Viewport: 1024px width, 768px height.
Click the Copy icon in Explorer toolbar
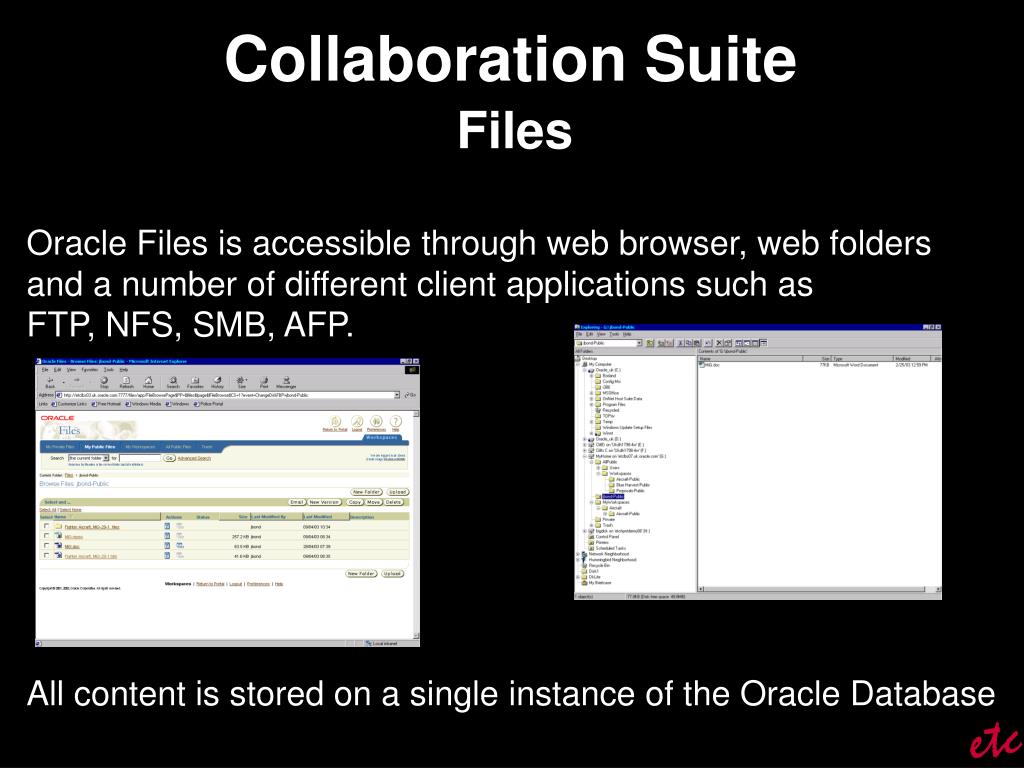pos(688,343)
